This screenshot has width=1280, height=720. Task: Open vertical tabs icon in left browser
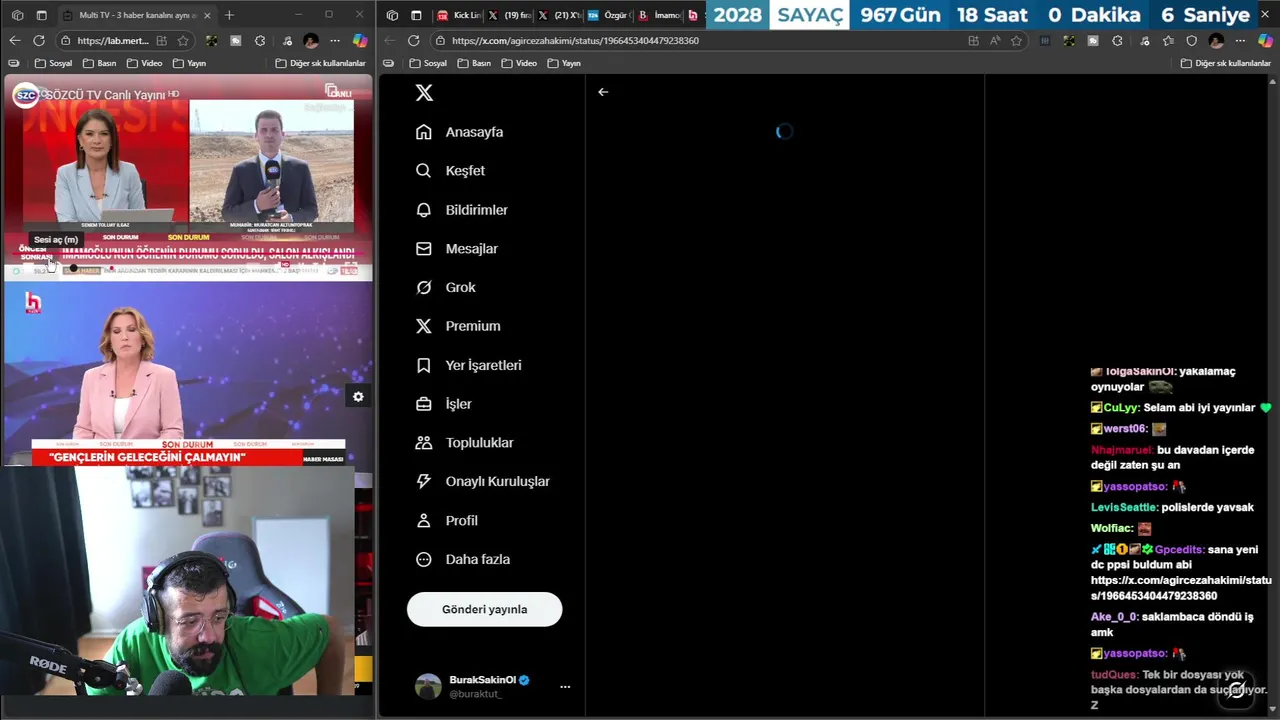41,15
